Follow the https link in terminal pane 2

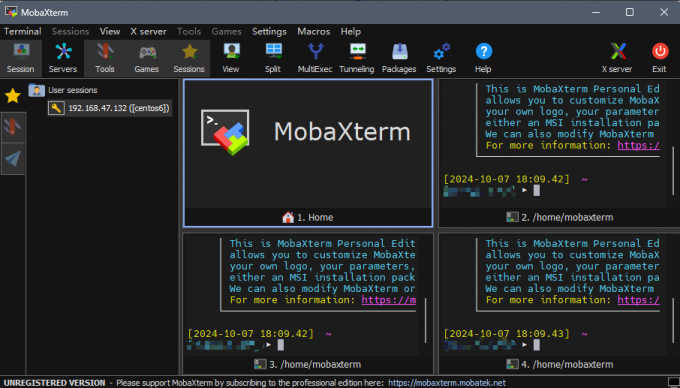(638, 145)
